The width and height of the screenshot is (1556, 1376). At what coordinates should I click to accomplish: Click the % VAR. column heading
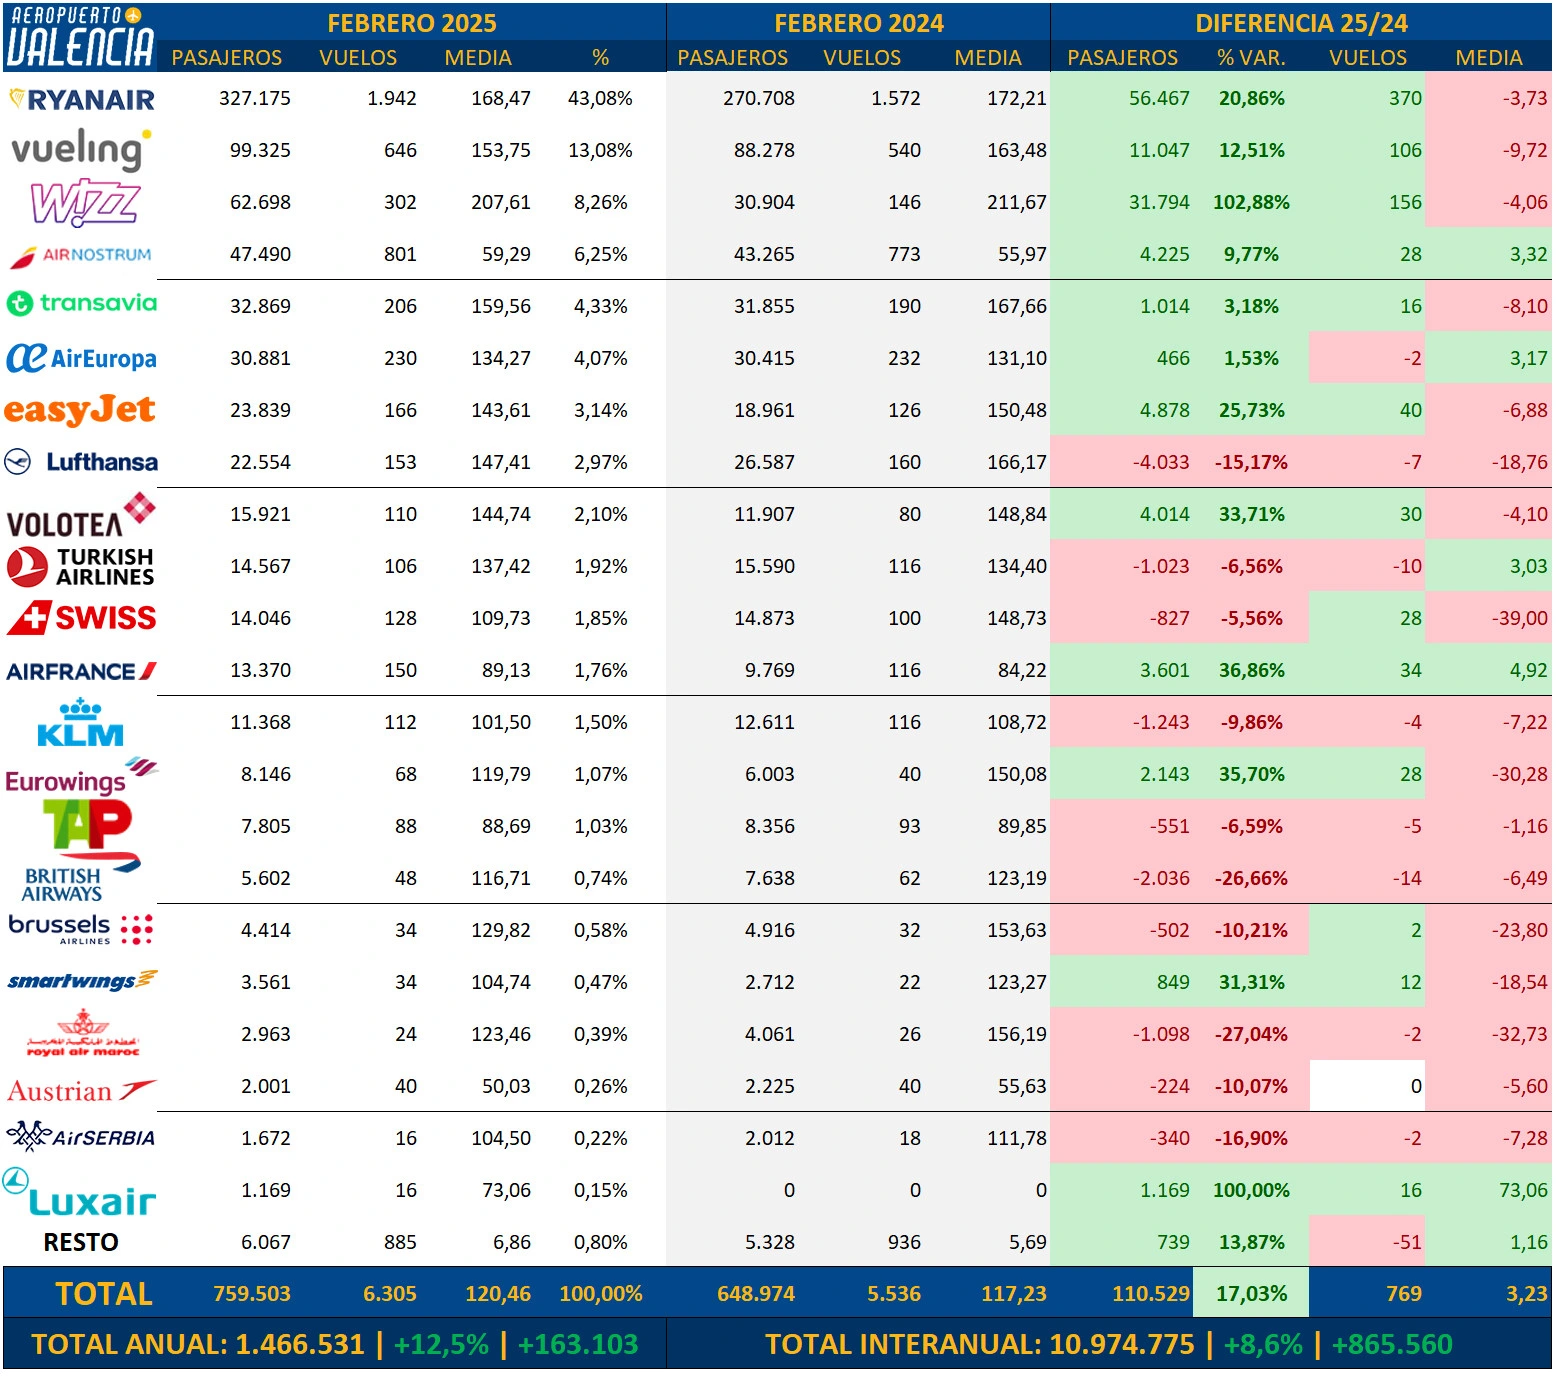[1251, 58]
